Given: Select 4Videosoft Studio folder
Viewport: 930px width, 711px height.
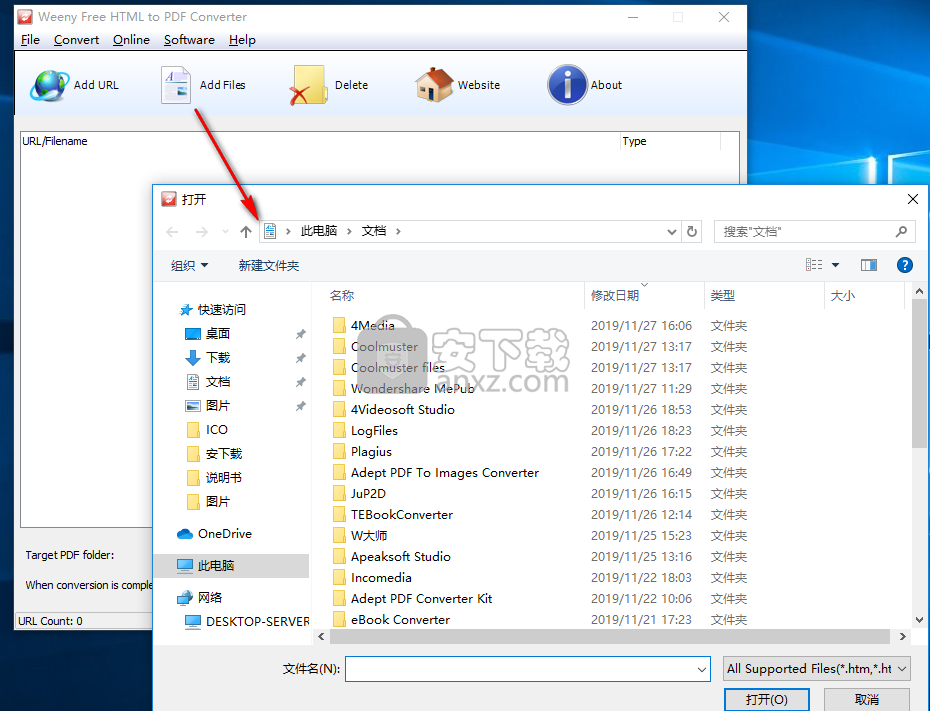Looking at the screenshot, I should pyautogui.click(x=403, y=410).
